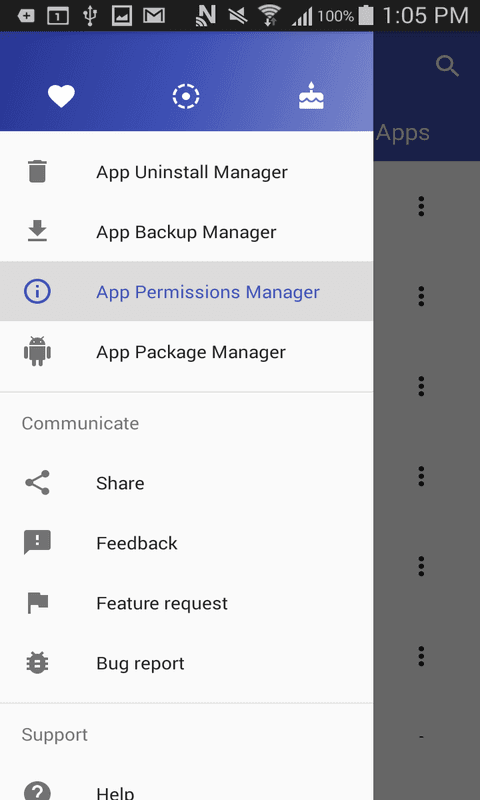Open the first app's three-dot overflow menu
The height and width of the screenshot is (800, 480).
click(x=421, y=206)
